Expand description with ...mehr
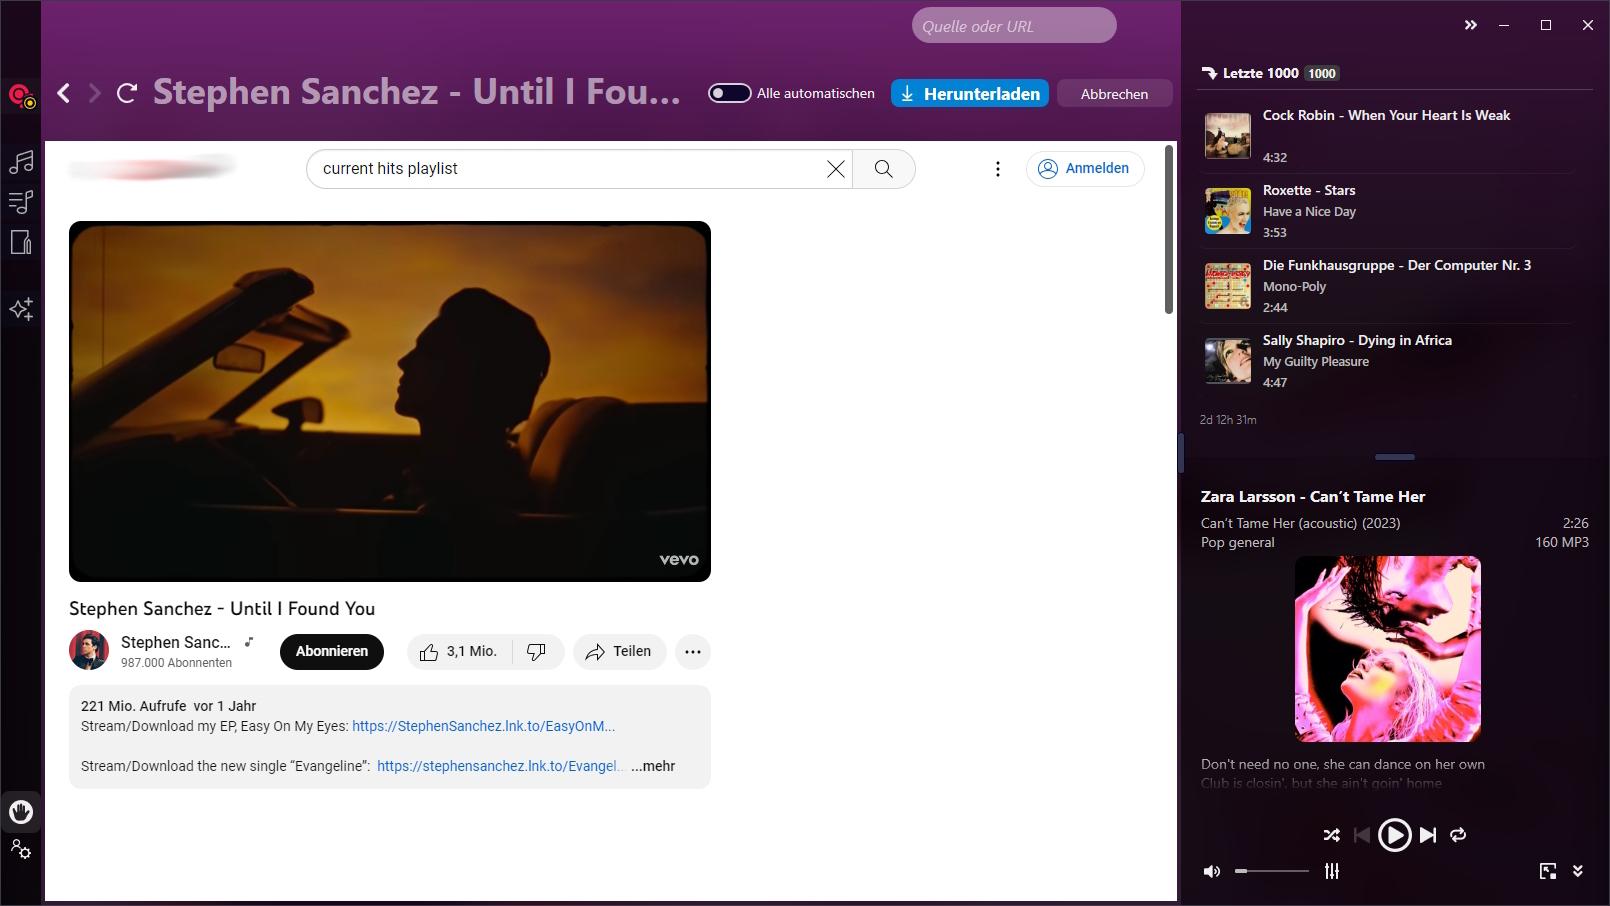 click(653, 767)
